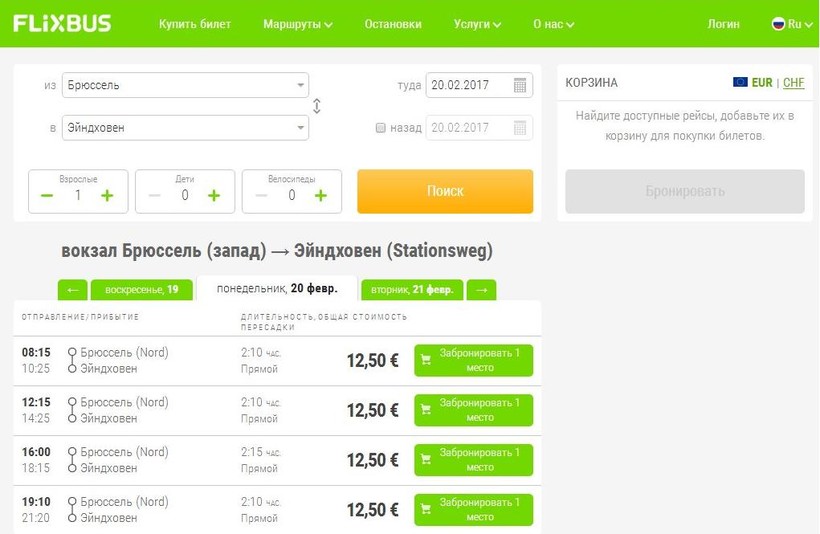Go to next dates with right arrow
Screen dimensions: 820x534
click(481, 290)
